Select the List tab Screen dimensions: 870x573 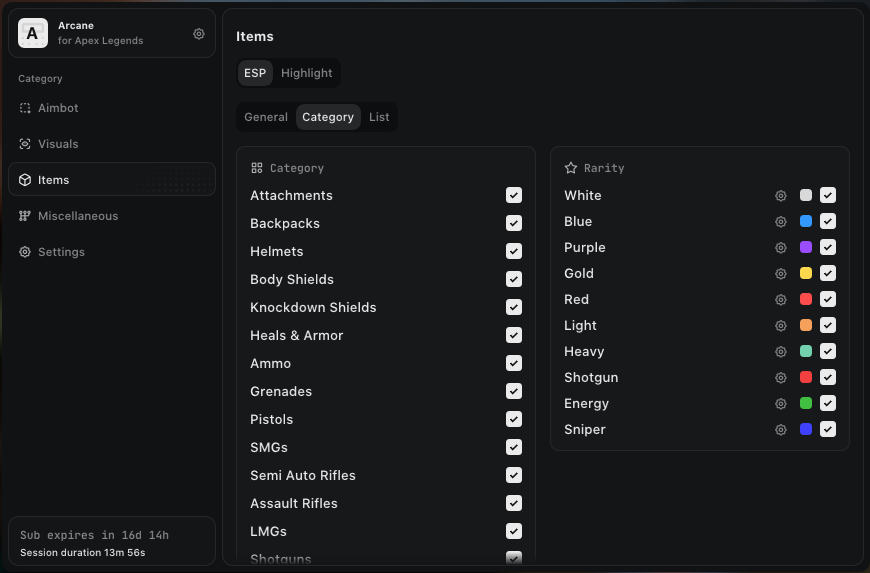pyautogui.click(x=379, y=117)
